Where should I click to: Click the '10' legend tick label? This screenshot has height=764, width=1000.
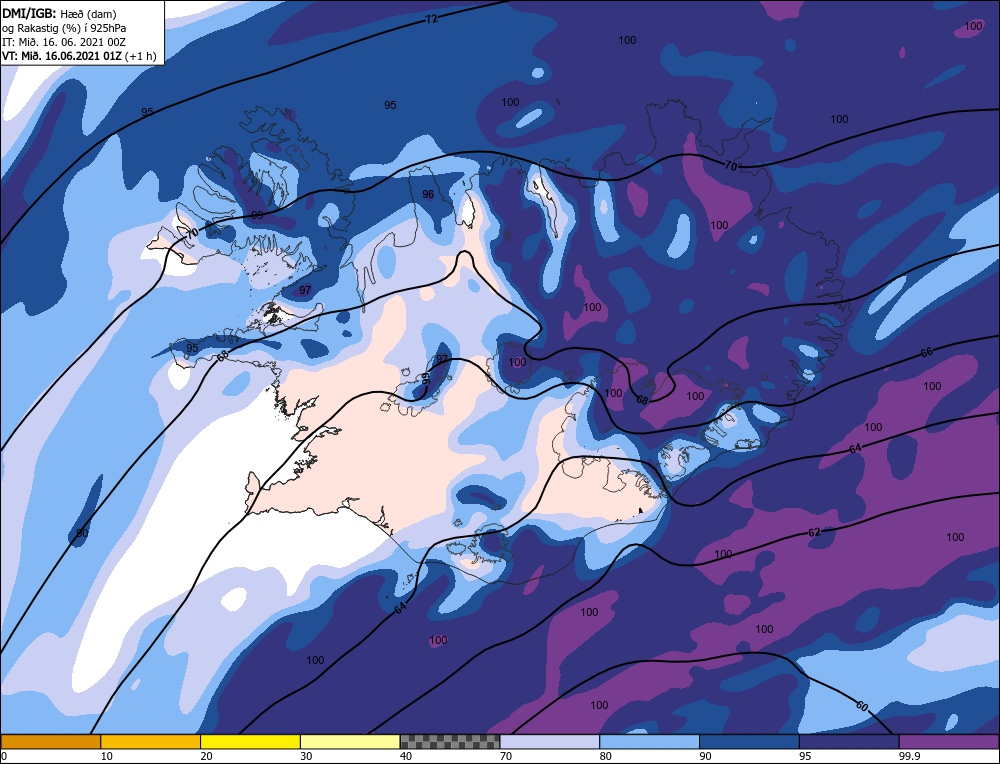(x=107, y=756)
